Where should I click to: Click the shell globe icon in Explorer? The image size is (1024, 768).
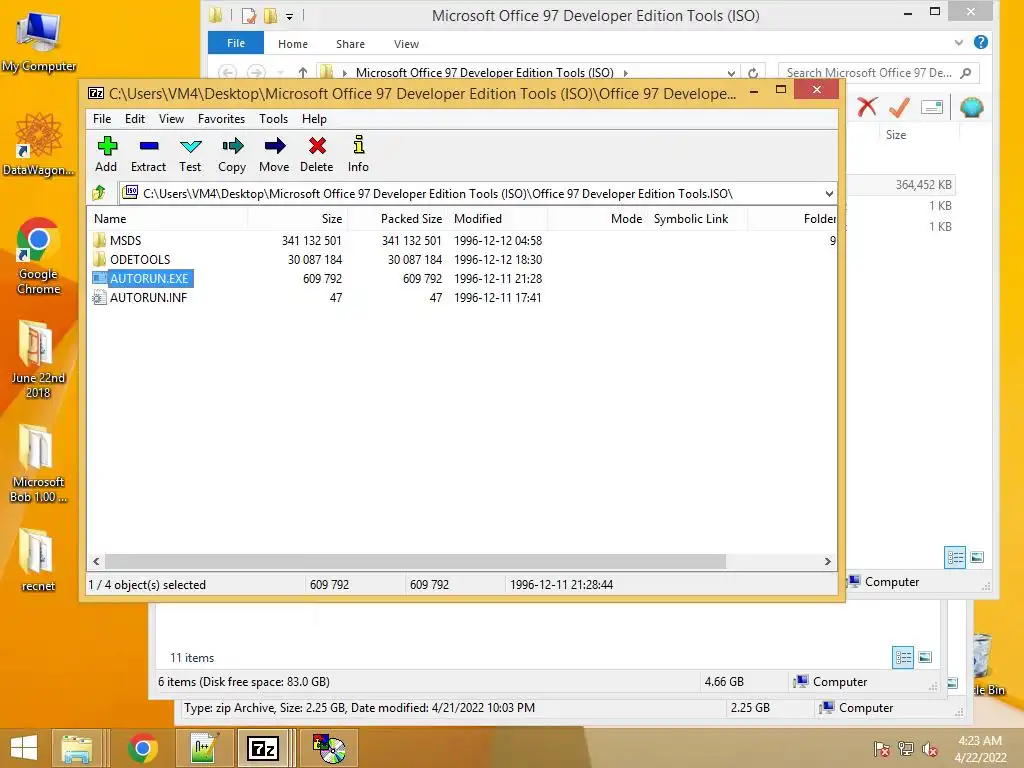pos(972,106)
